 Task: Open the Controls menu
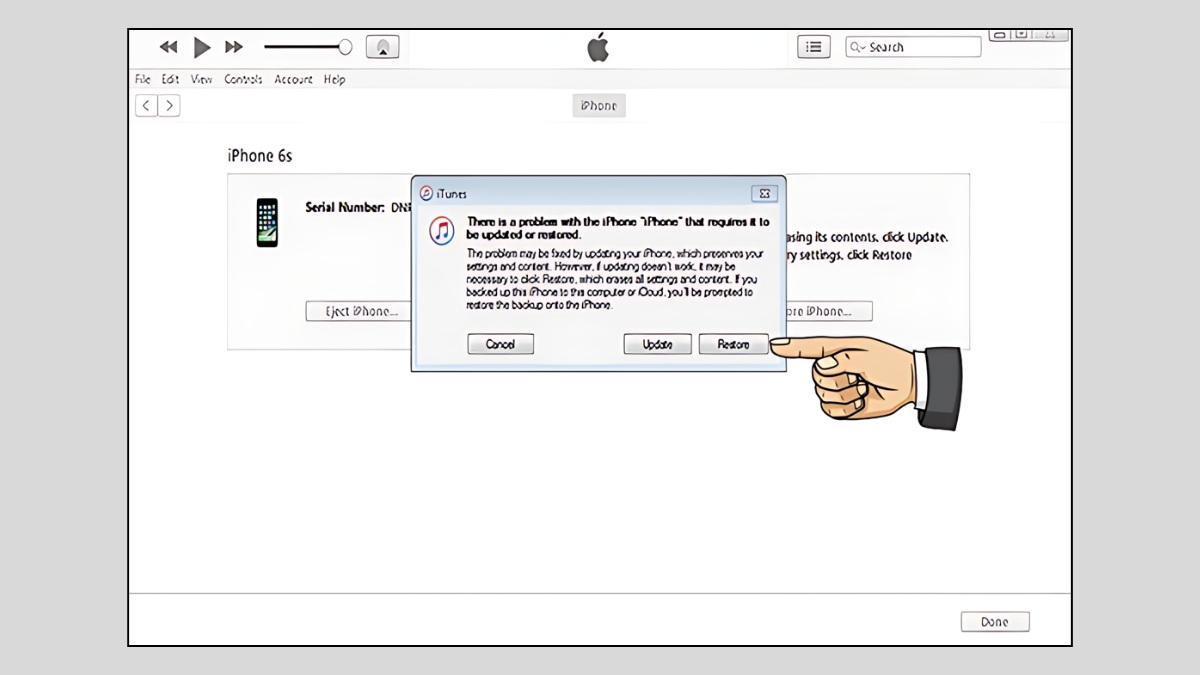(243, 80)
